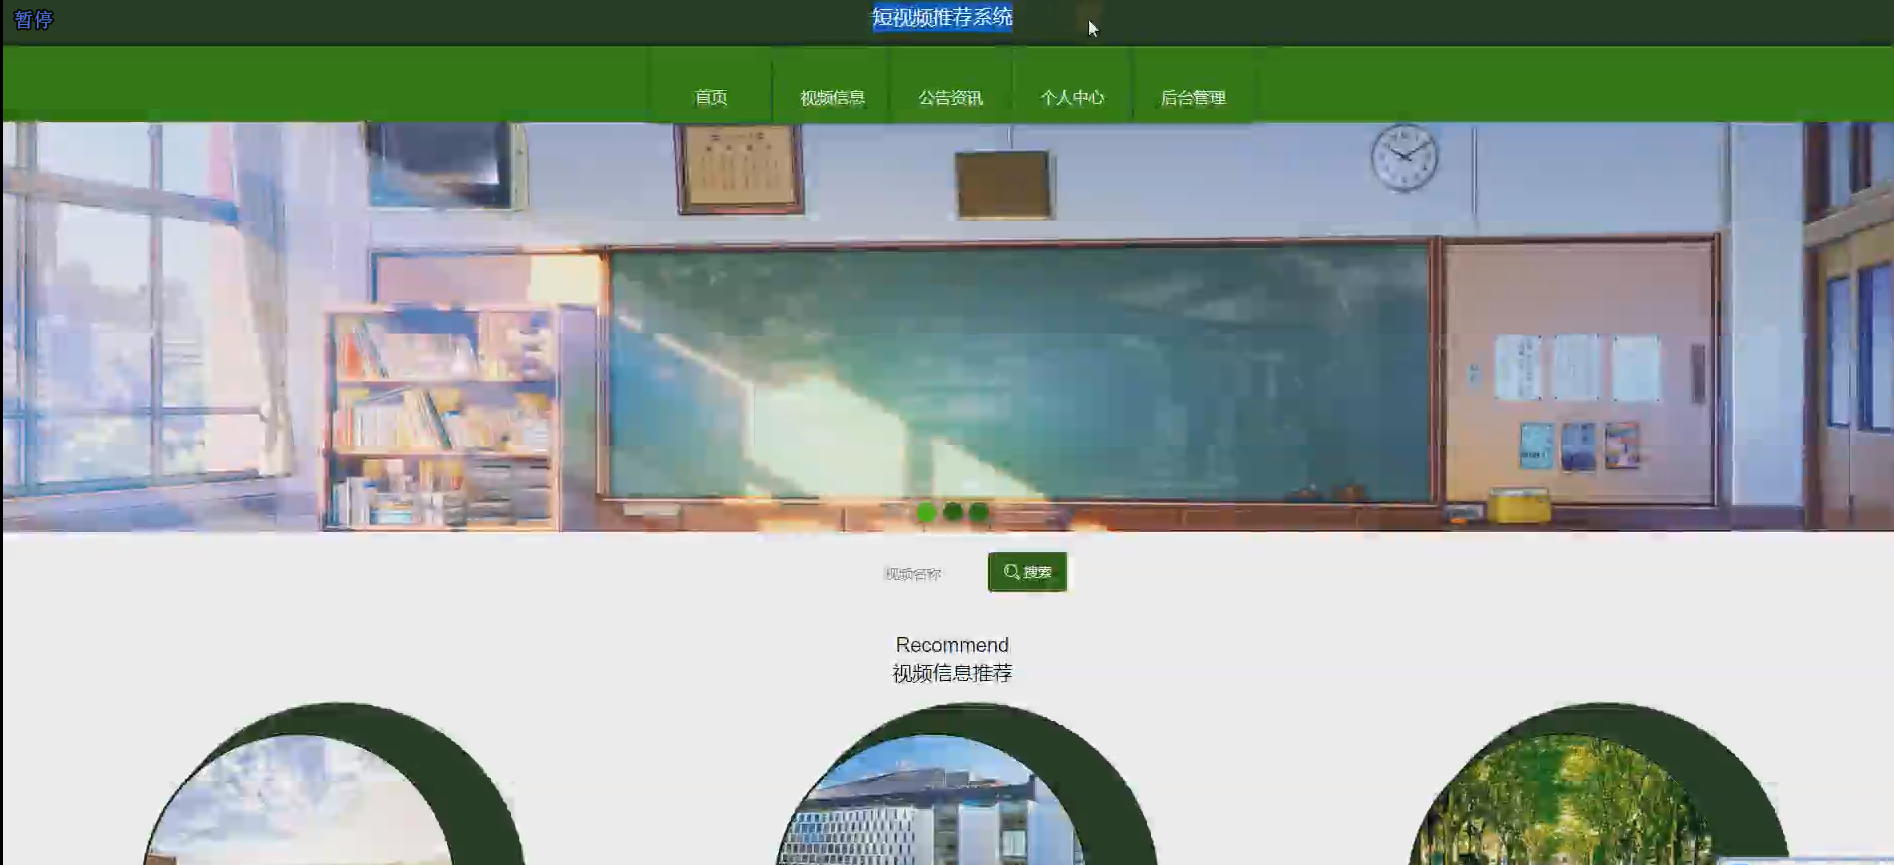Open 后台管理 in the navigation bar
The height and width of the screenshot is (865, 1894).
click(1193, 97)
